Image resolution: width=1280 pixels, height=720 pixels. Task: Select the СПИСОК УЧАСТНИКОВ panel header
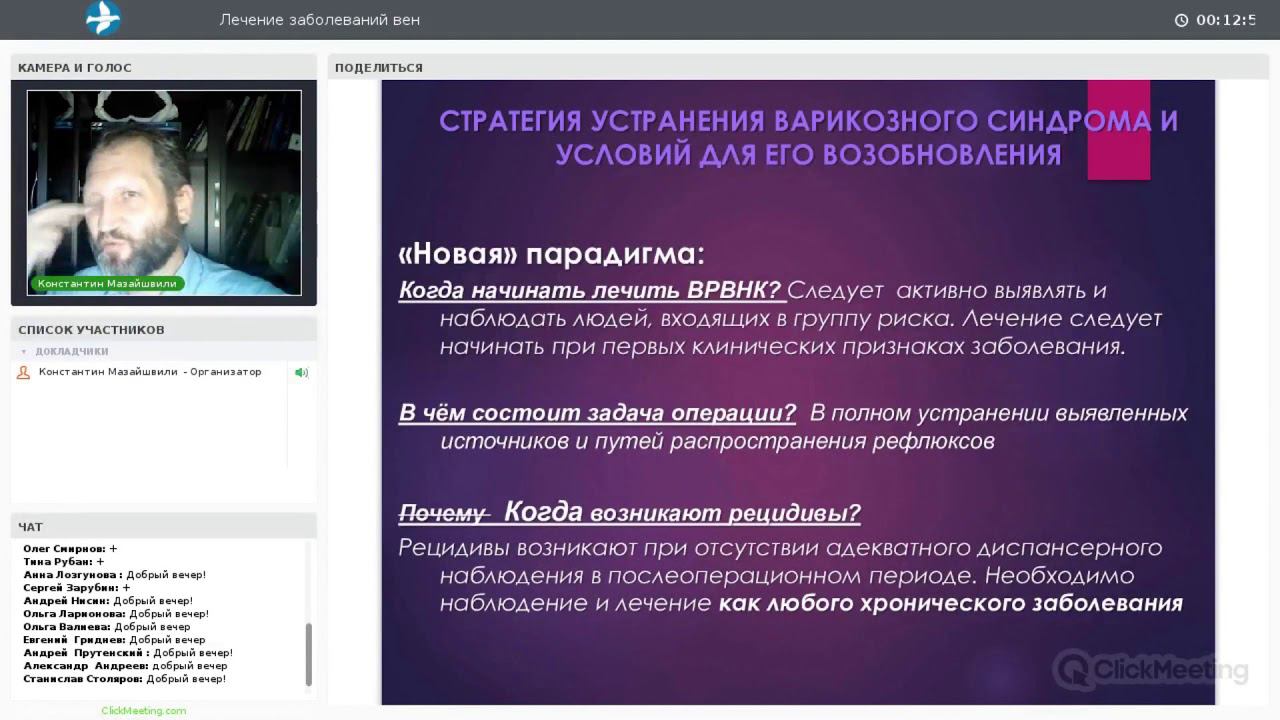[164, 330]
